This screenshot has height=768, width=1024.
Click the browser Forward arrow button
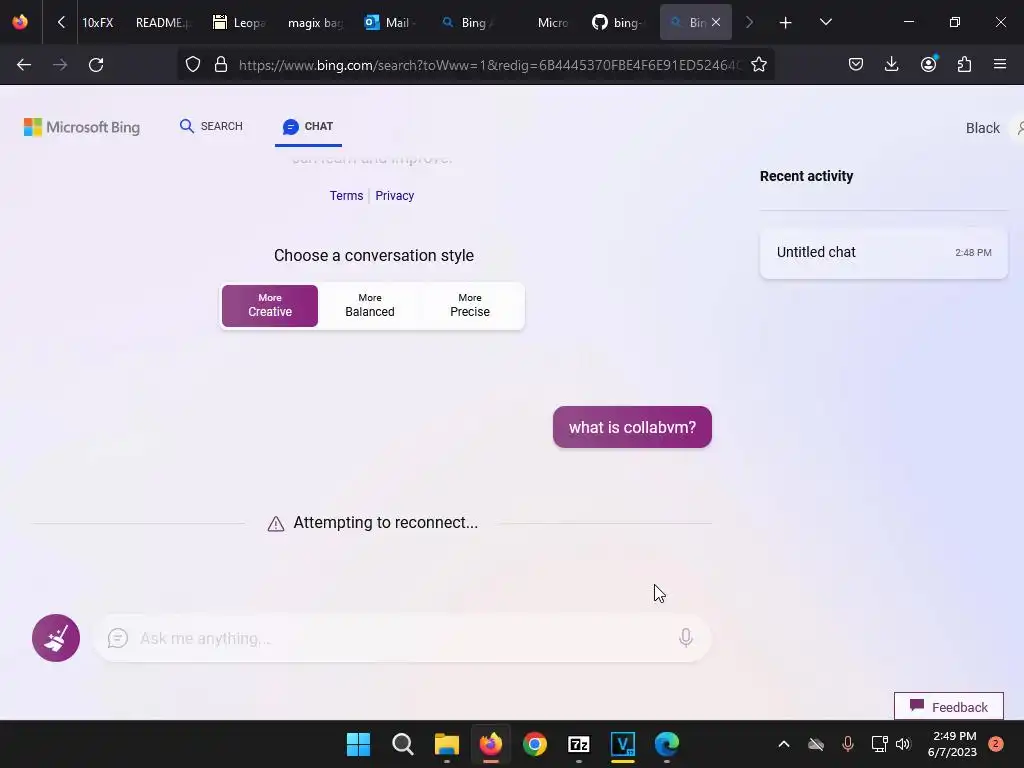[x=60, y=65]
